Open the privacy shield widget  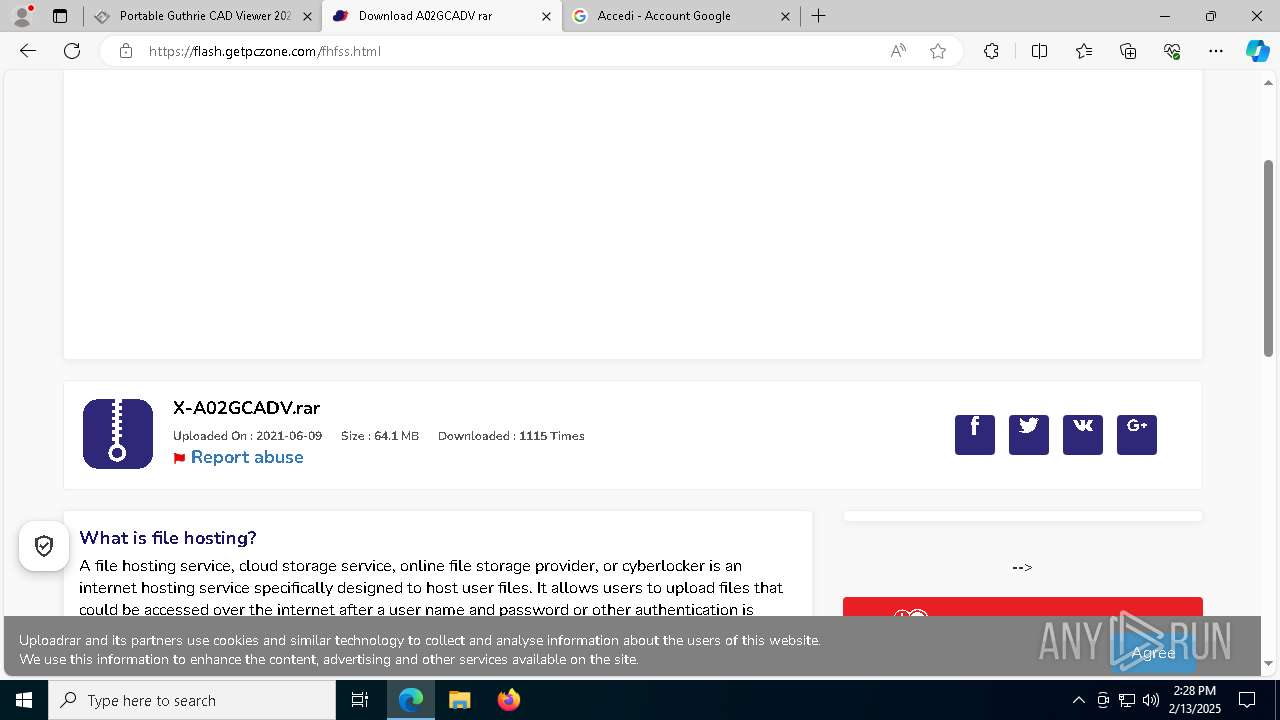click(44, 546)
